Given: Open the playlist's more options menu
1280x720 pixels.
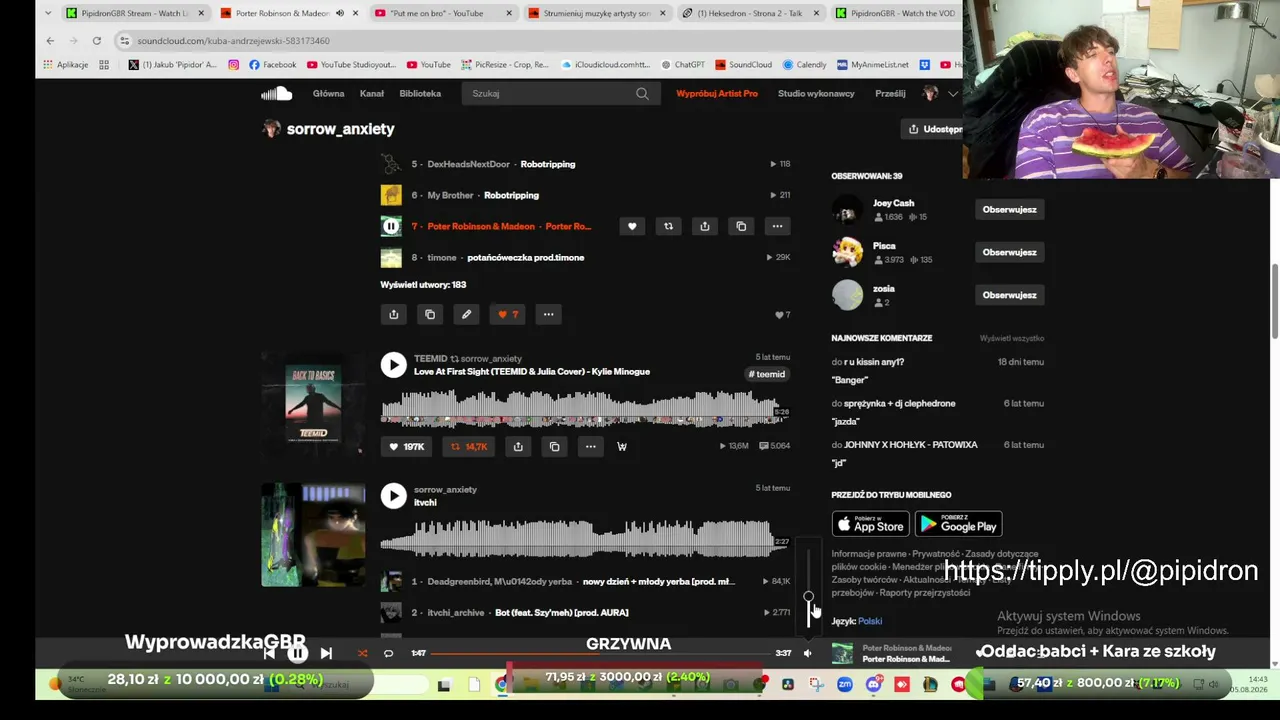Looking at the screenshot, I should point(548,314).
